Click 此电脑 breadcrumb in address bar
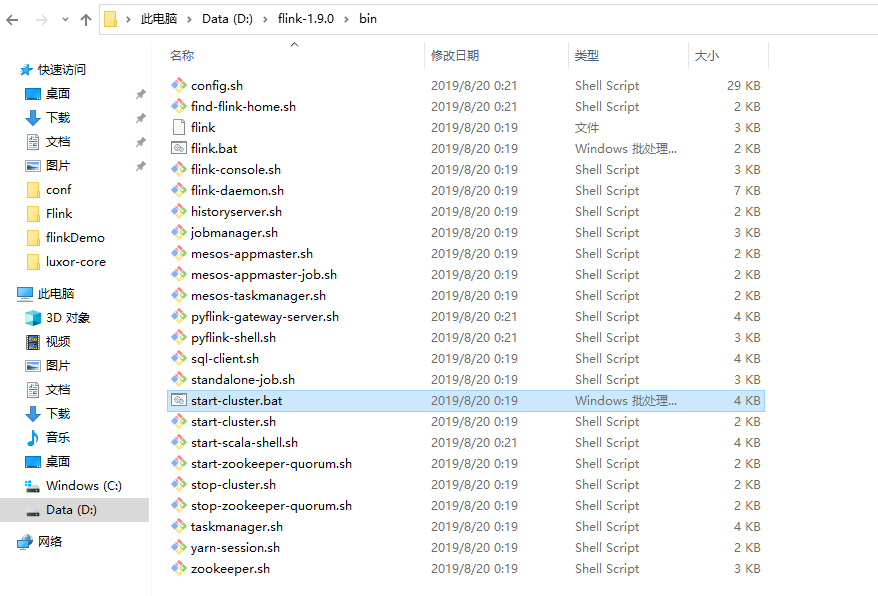878x596 pixels. pyautogui.click(x=158, y=19)
